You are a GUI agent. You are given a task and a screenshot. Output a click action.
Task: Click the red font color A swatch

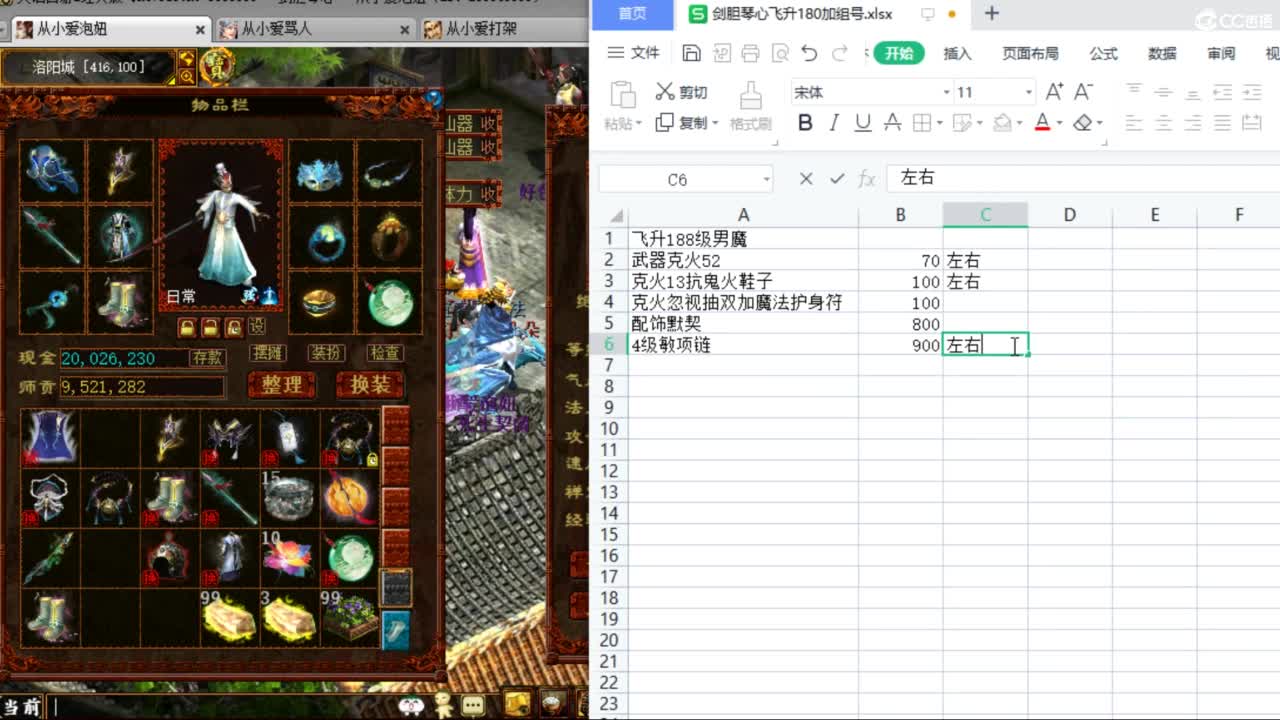tap(1042, 123)
